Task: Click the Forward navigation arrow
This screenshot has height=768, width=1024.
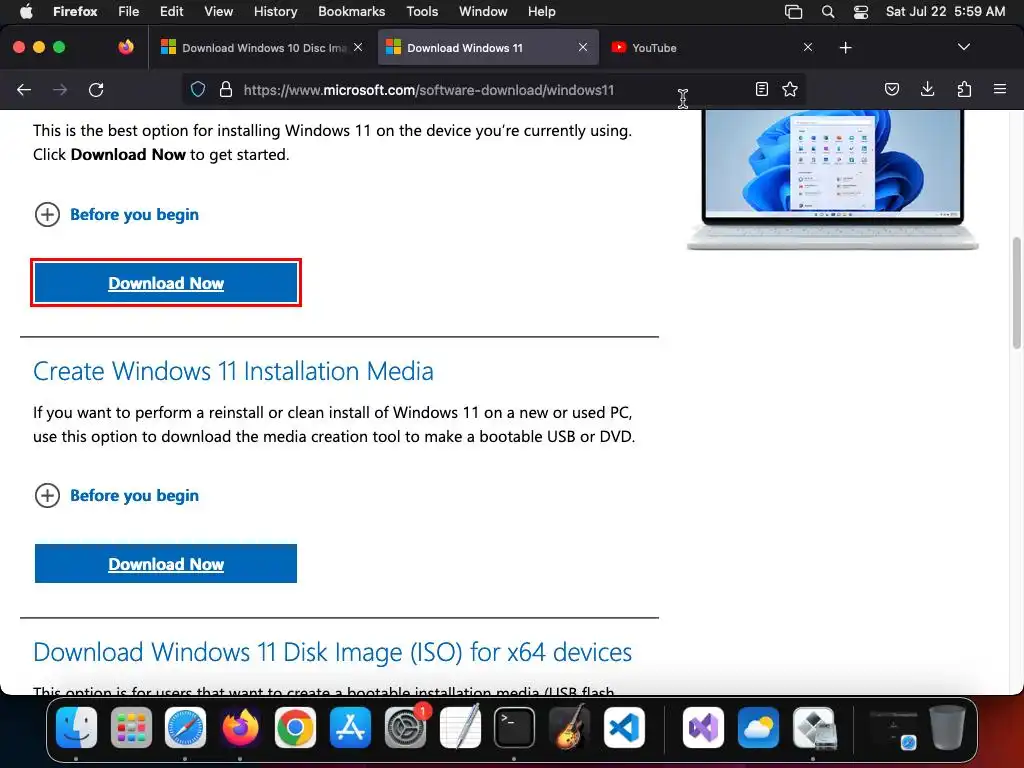Action: click(x=60, y=89)
